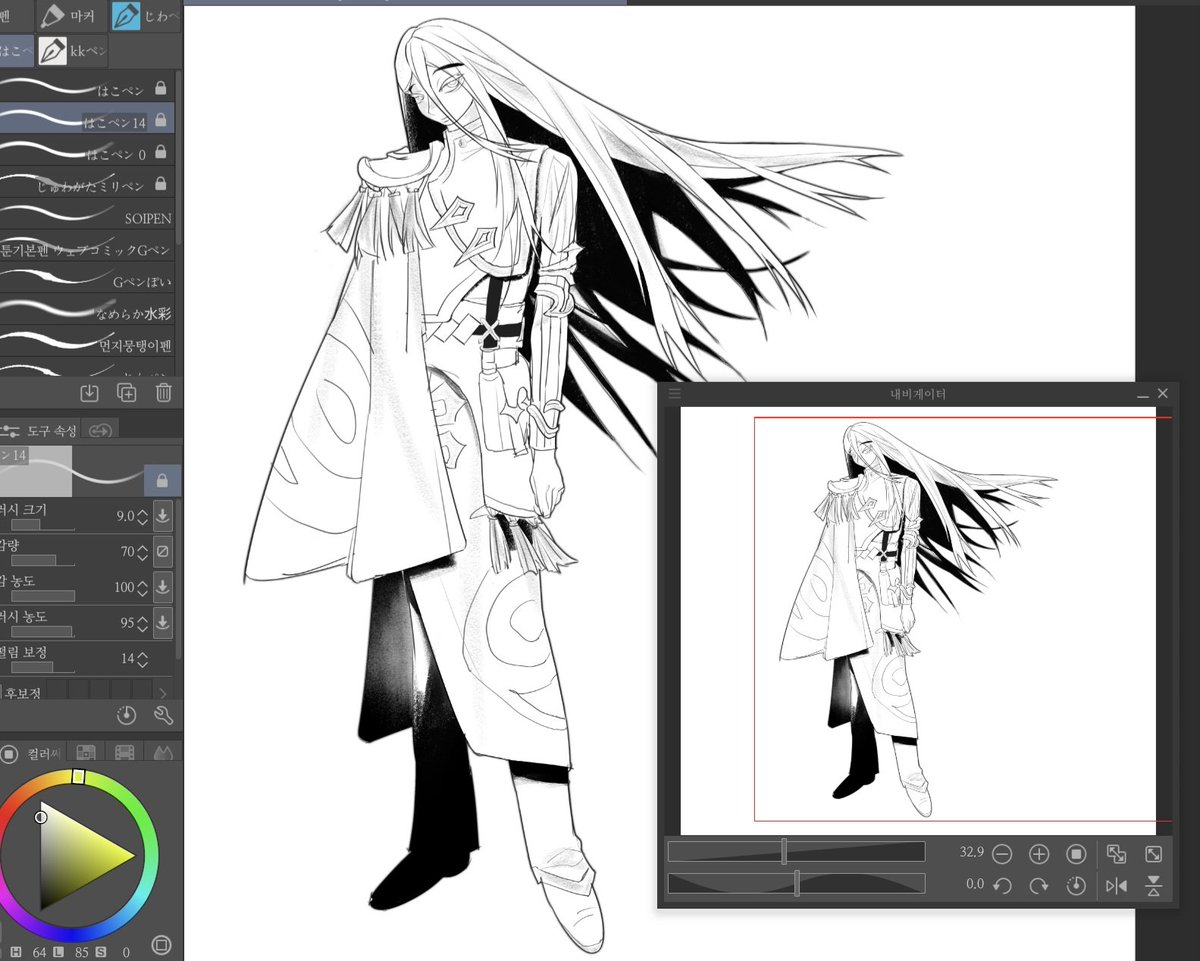Adjust Navigator zoom slider
Viewport: 1200px width, 961px height.
pos(796,852)
